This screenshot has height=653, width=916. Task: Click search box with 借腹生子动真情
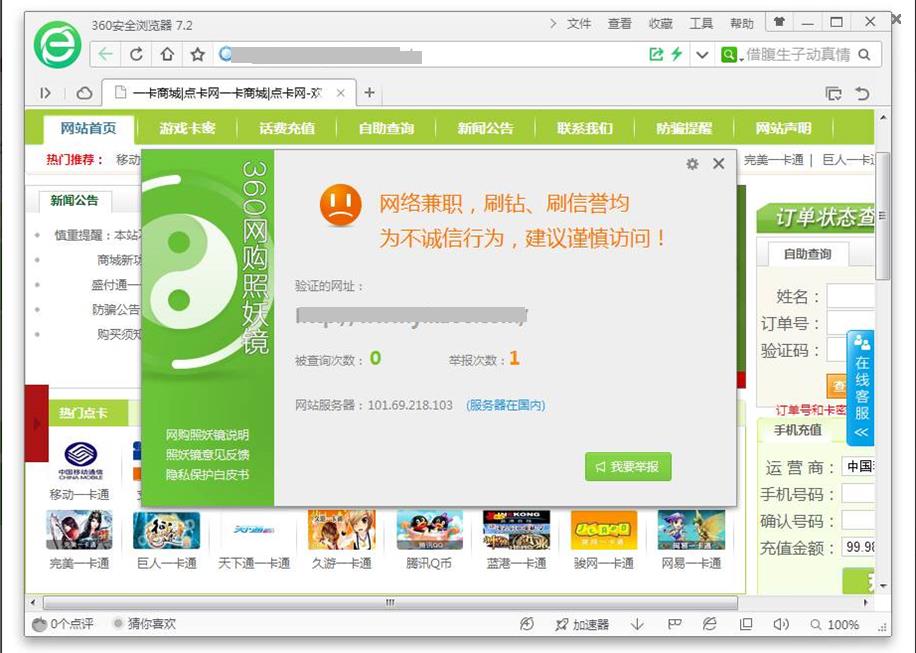click(x=798, y=54)
